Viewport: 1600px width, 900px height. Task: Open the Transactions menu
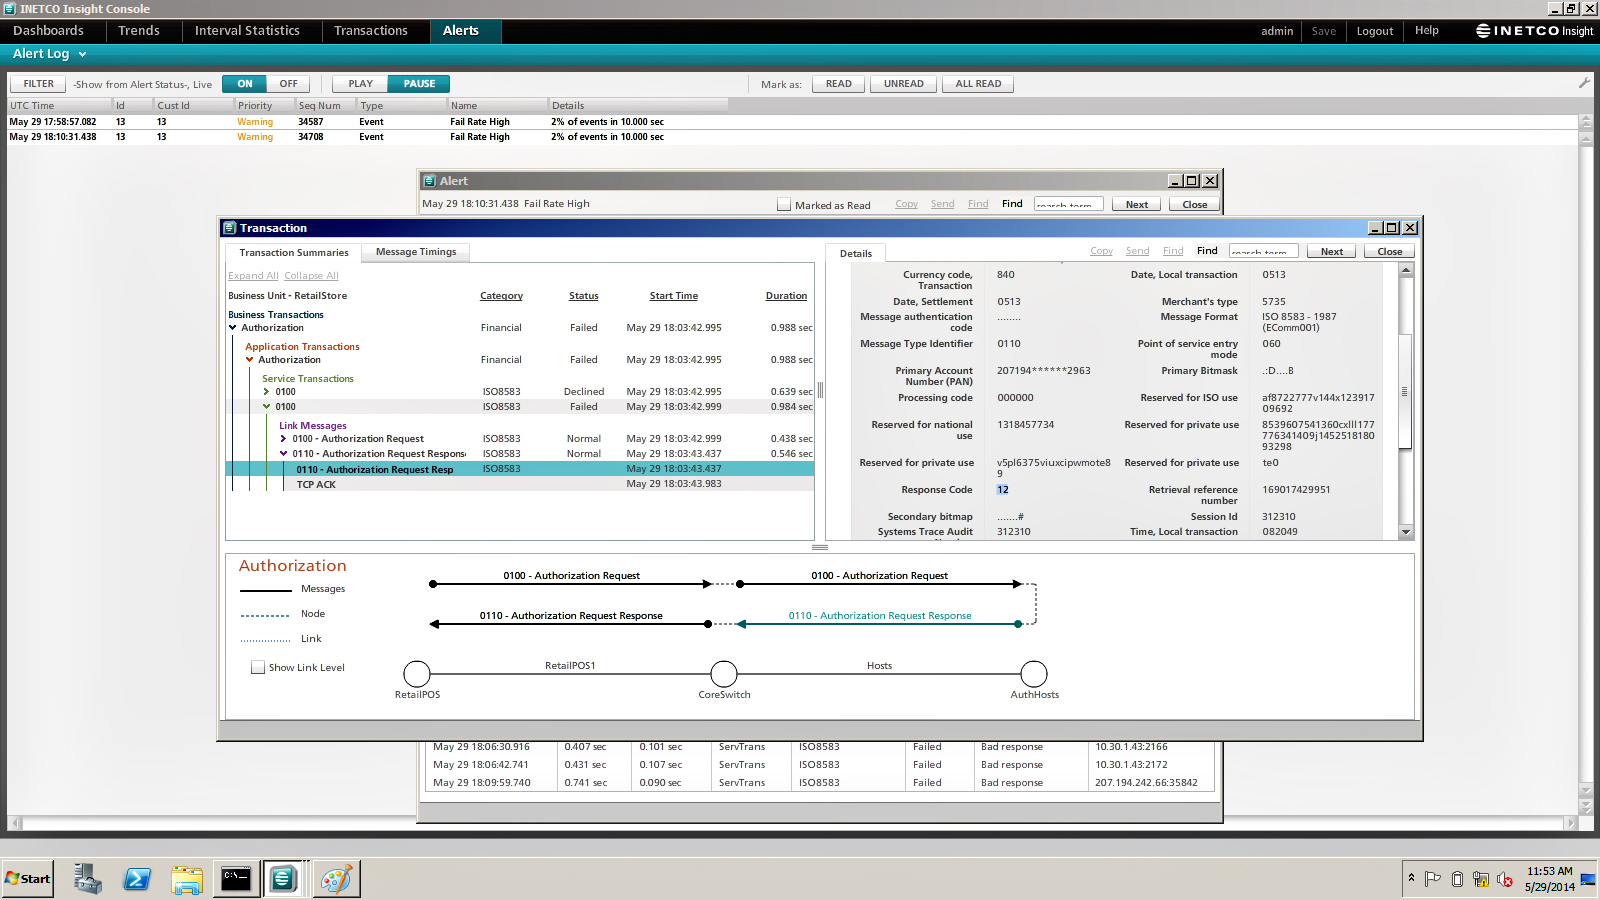click(x=371, y=31)
